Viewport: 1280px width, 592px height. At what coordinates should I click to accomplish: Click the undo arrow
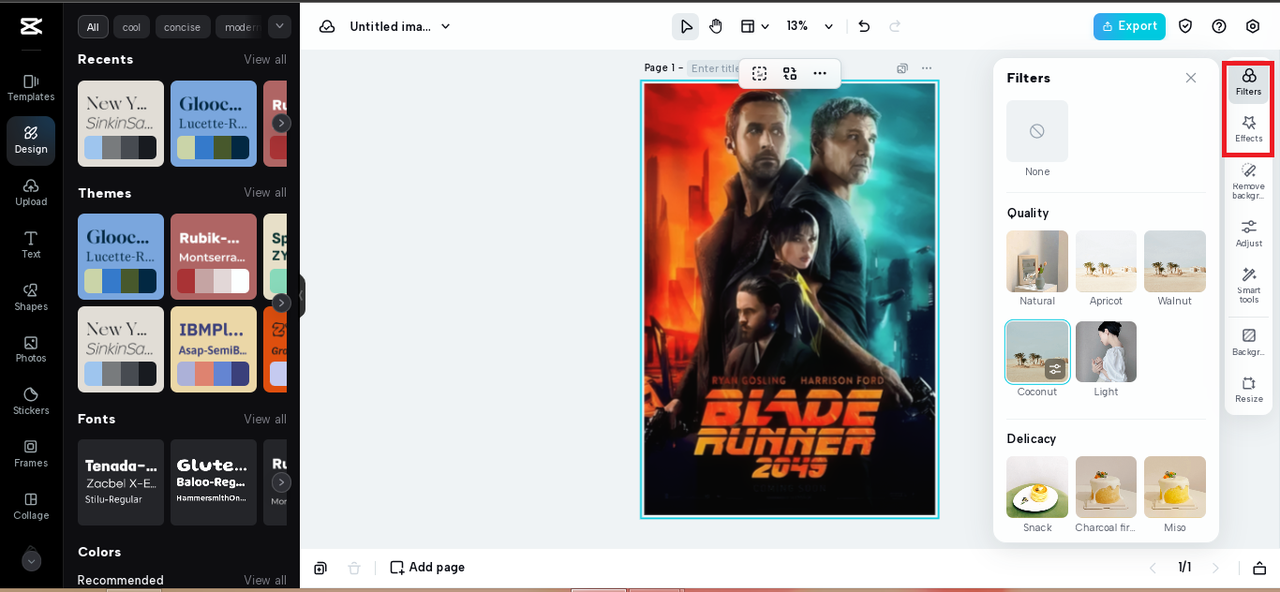[864, 26]
